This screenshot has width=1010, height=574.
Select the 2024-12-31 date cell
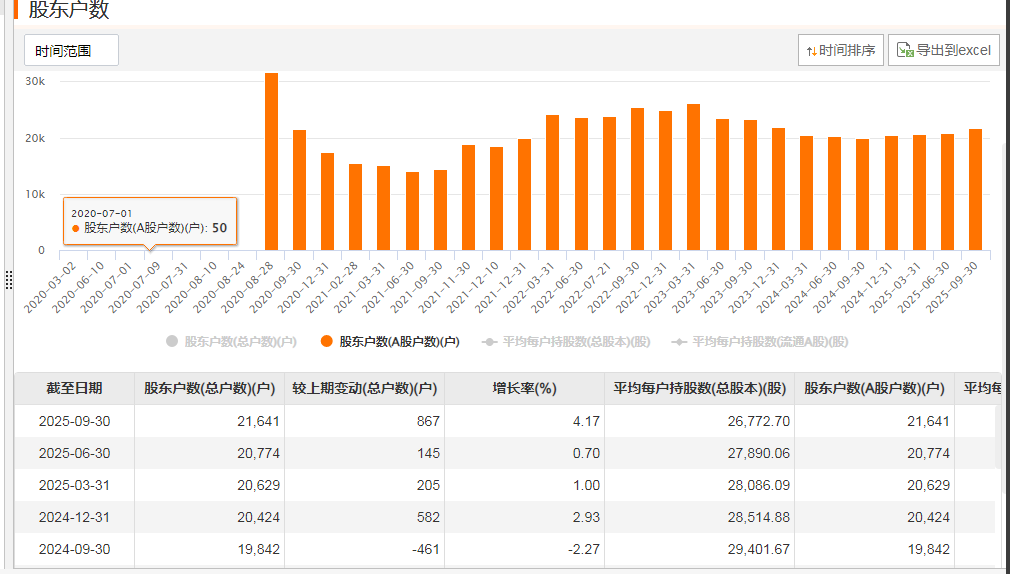pyautogui.click(x=74, y=517)
